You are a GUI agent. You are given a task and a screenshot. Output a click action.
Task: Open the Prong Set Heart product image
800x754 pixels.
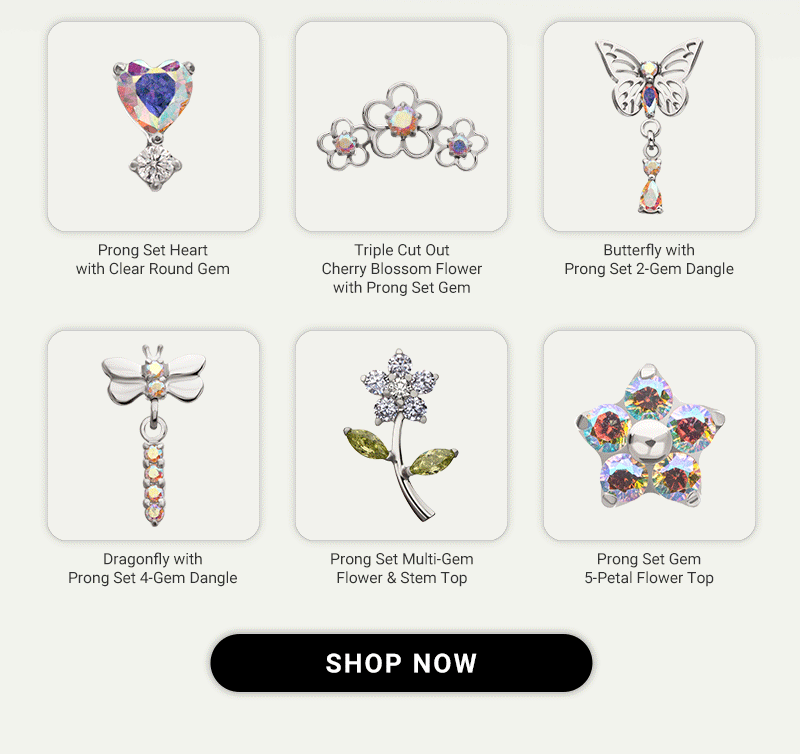coord(154,126)
